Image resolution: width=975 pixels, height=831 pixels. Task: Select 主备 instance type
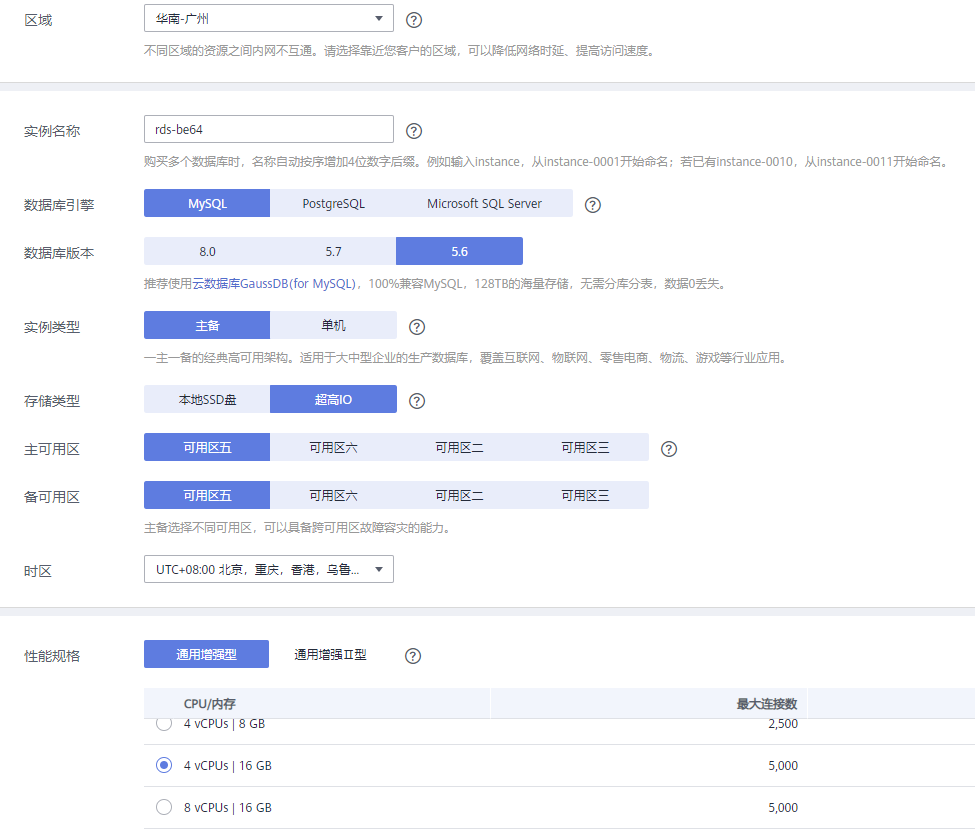point(207,325)
